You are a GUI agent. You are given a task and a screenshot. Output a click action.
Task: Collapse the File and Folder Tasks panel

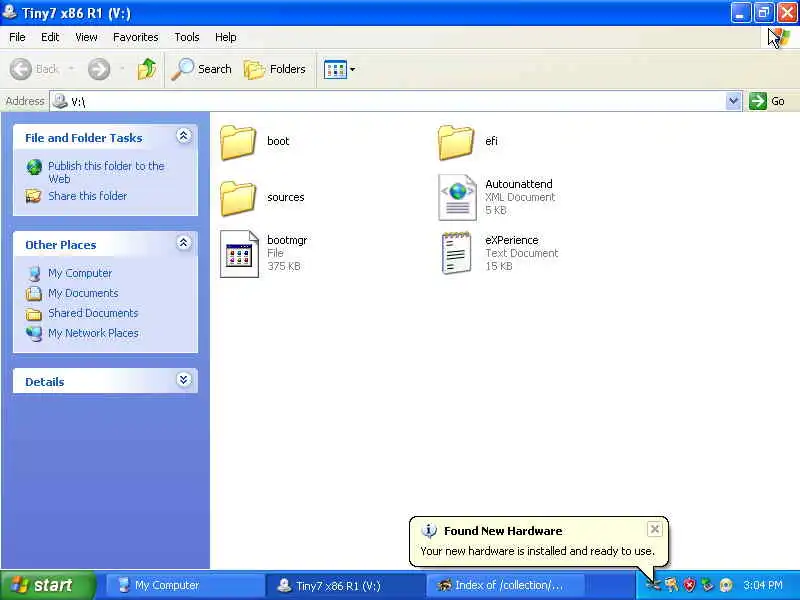coord(184,136)
